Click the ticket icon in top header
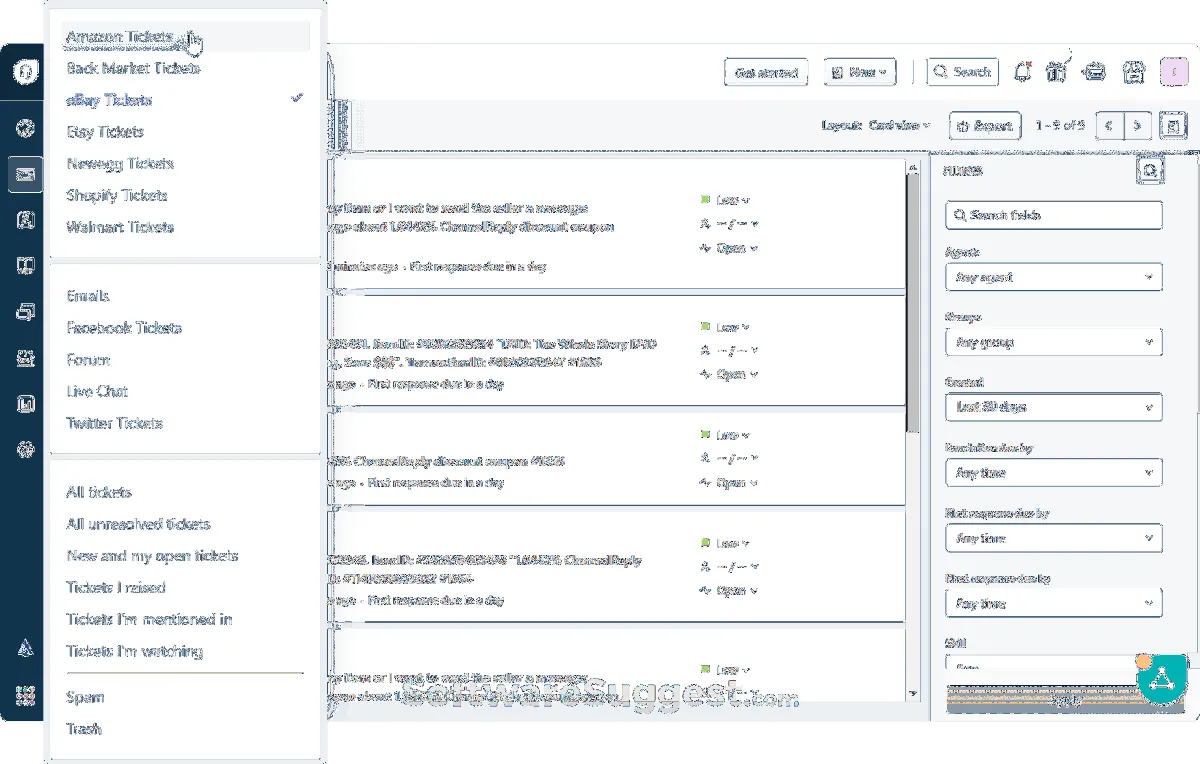This screenshot has width=1200, height=764. (1095, 72)
